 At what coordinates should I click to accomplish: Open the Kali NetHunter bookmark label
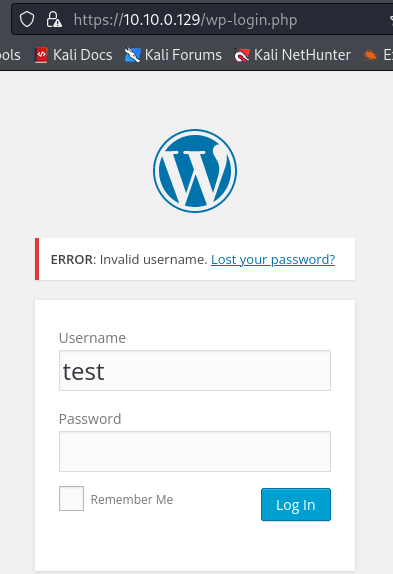(302, 55)
